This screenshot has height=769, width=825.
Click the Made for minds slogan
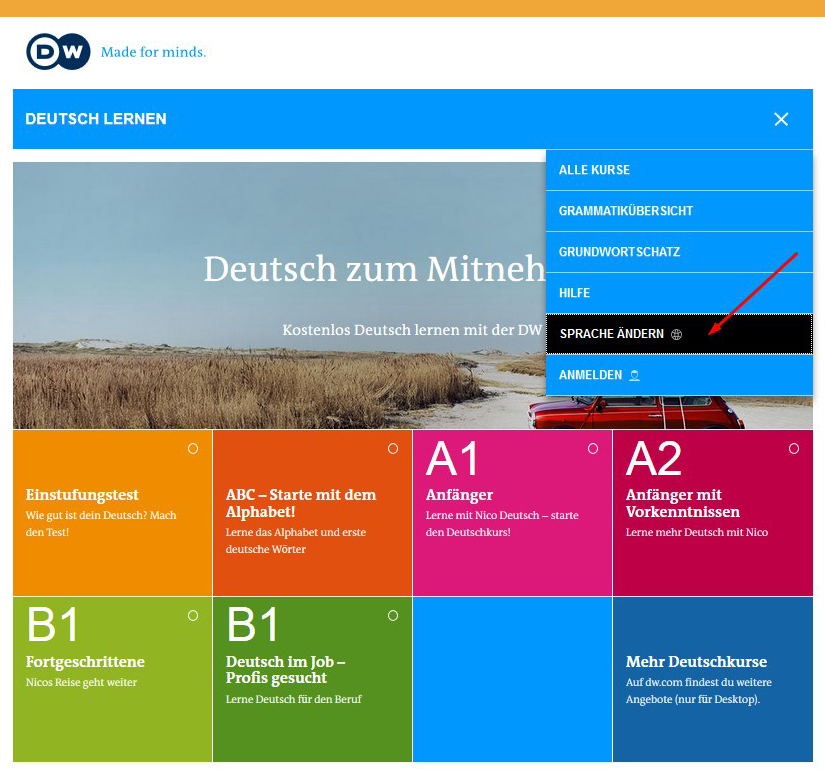coord(153,52)
